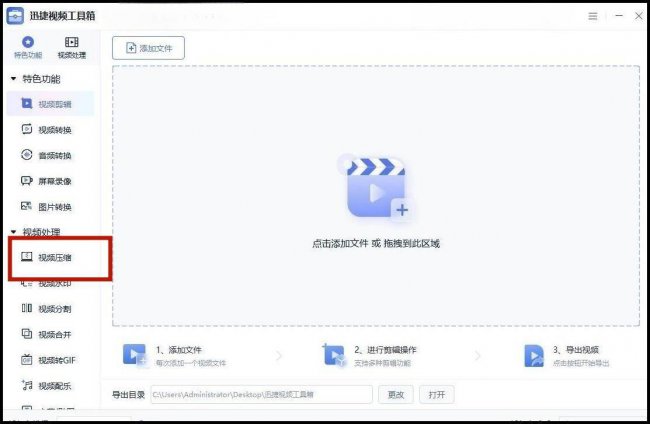Click the 音频转换 sidebar icon
Screen dimensions: 650x424
tap(27, 155)
